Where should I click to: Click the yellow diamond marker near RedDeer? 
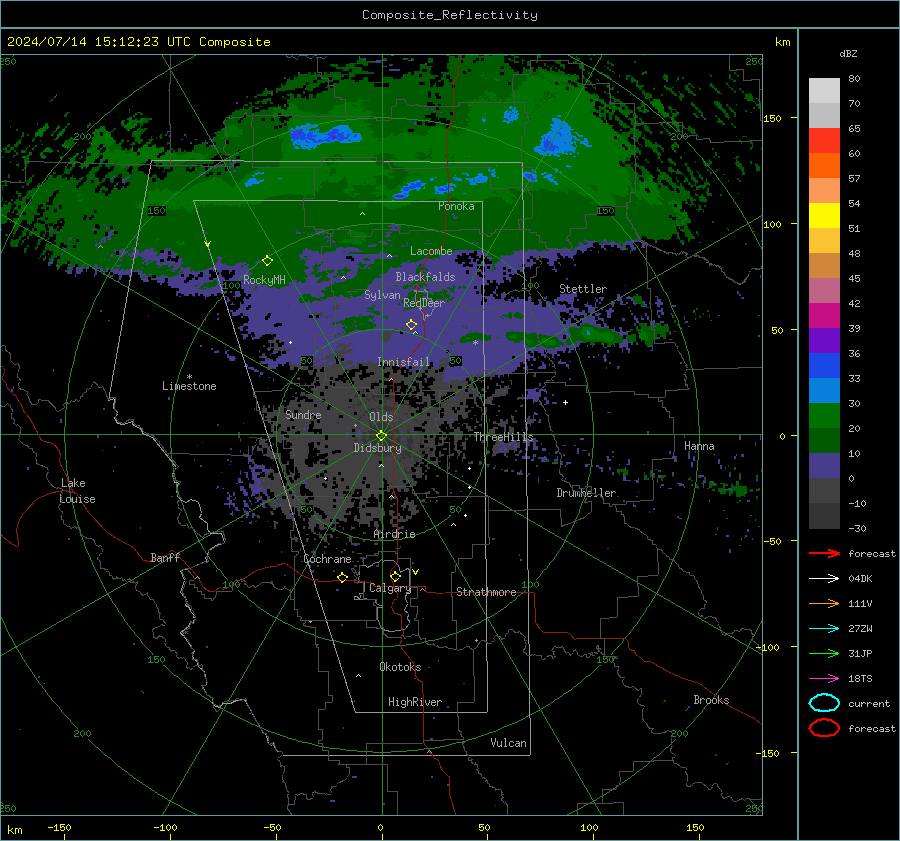point(411,325)
